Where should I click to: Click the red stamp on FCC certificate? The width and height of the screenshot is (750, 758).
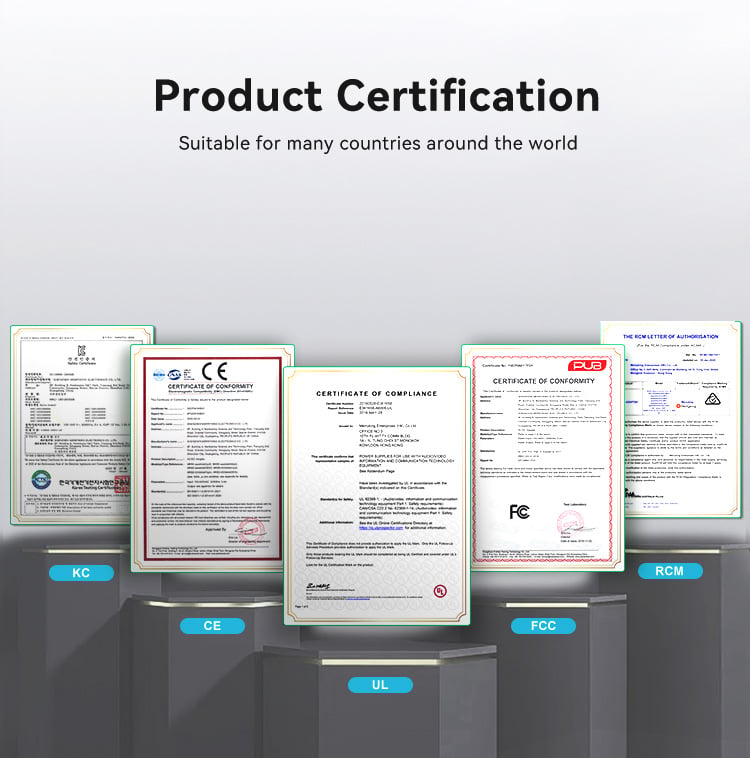[x=570, y=523]
